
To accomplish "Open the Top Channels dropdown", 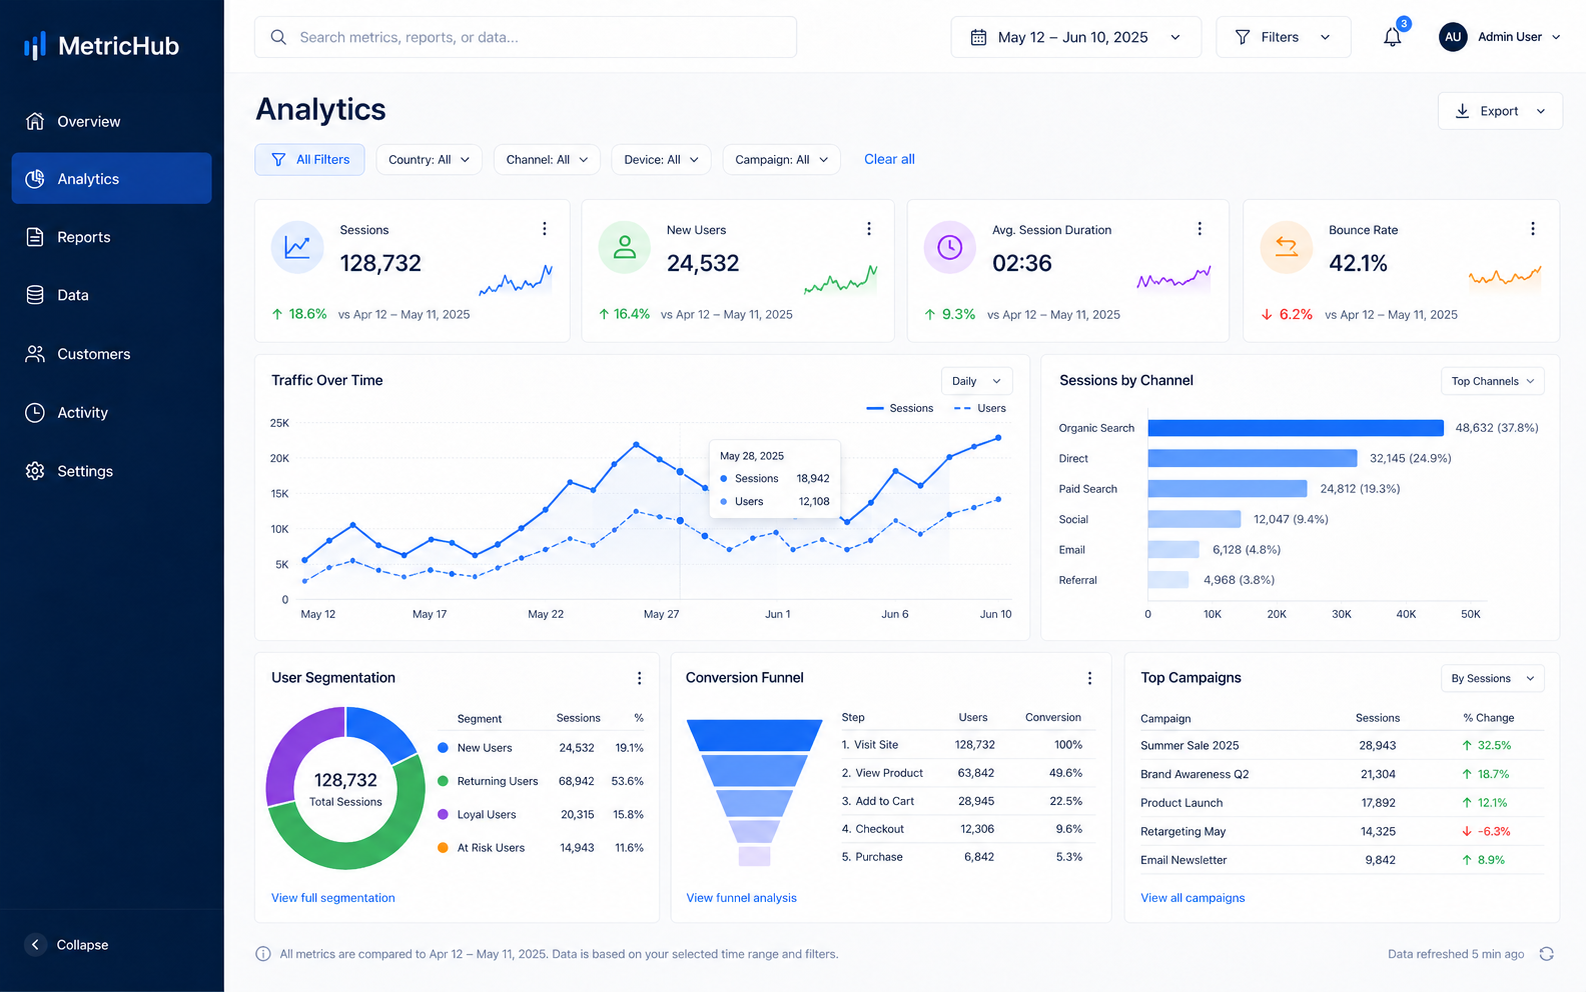I will click(x=1492, y=381).
